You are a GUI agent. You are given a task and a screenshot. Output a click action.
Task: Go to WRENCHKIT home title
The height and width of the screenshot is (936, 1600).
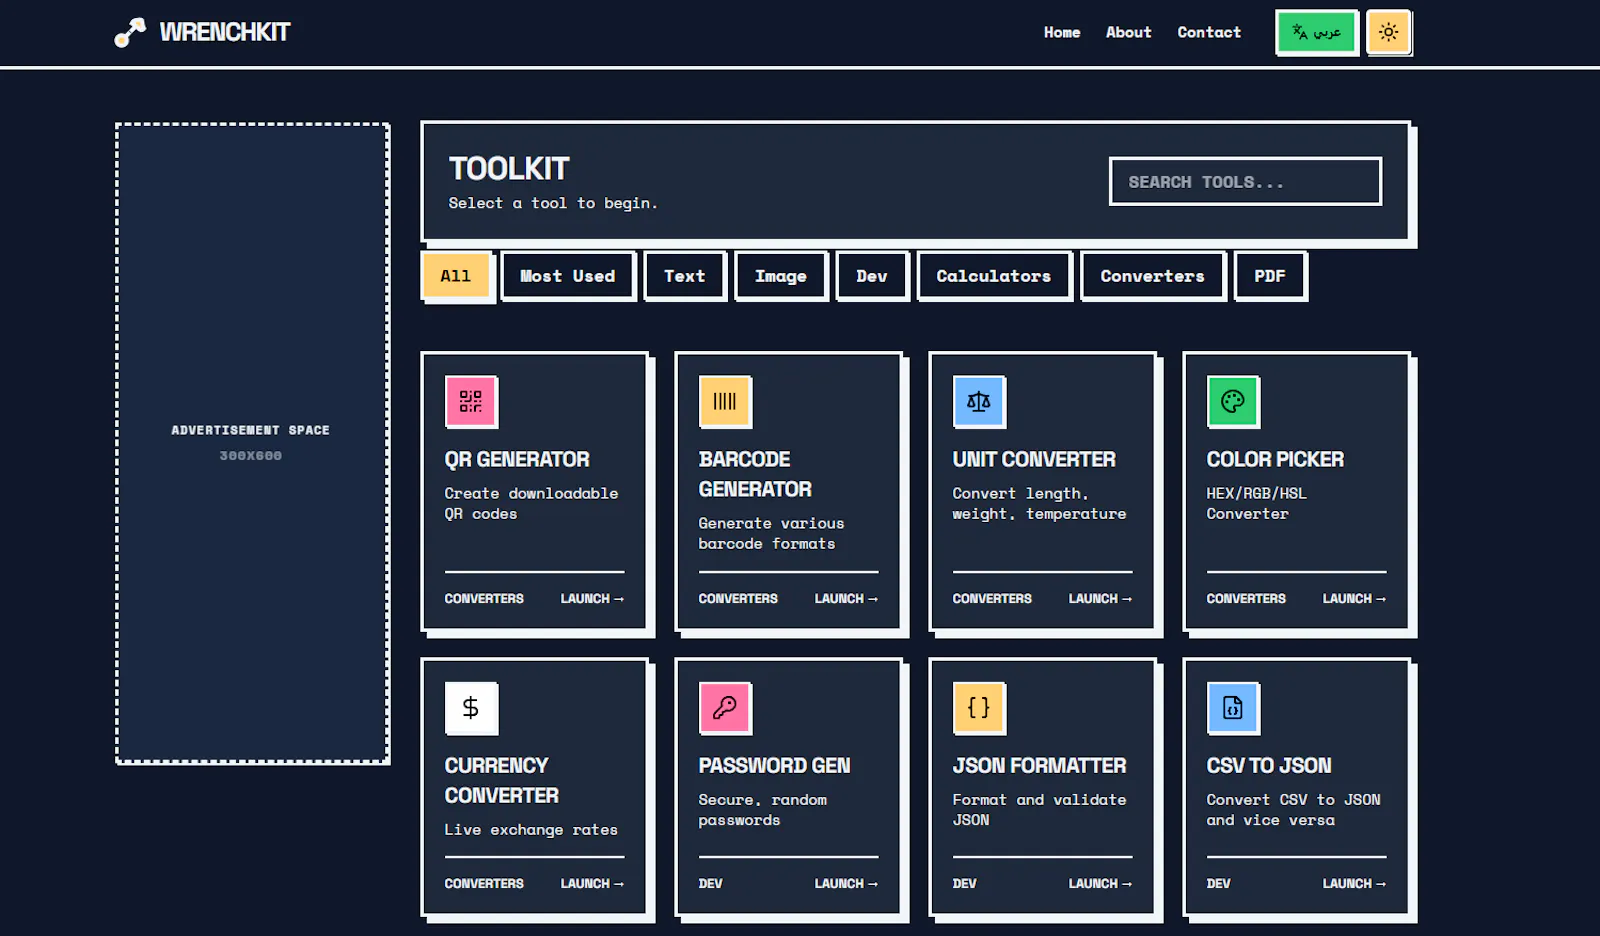point(225,32)
